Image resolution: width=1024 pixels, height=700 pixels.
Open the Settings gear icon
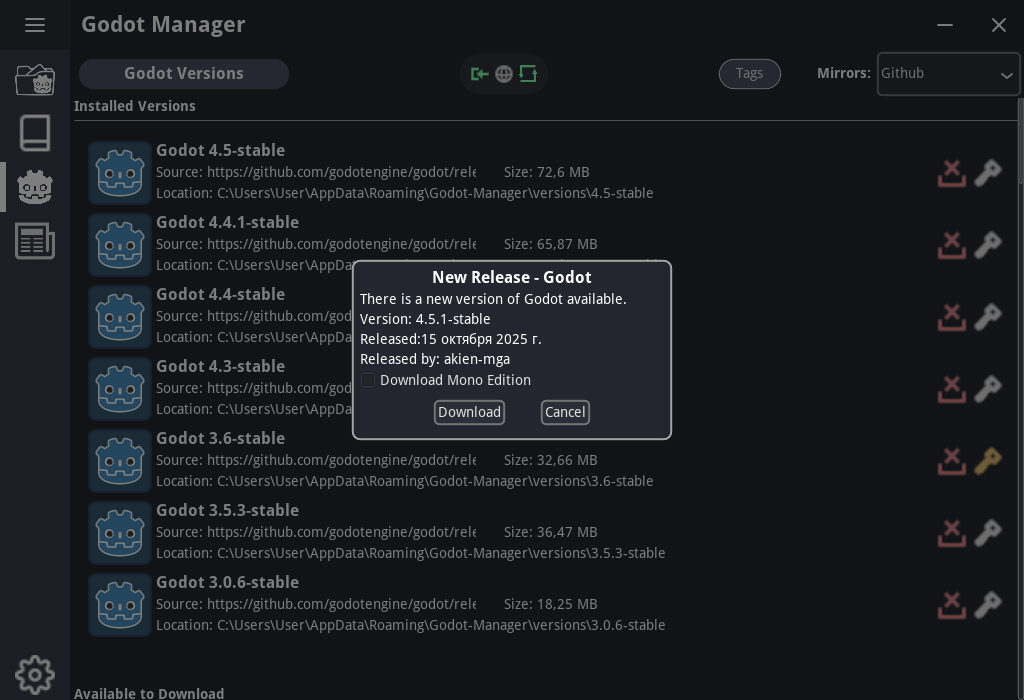coord(35,675)
